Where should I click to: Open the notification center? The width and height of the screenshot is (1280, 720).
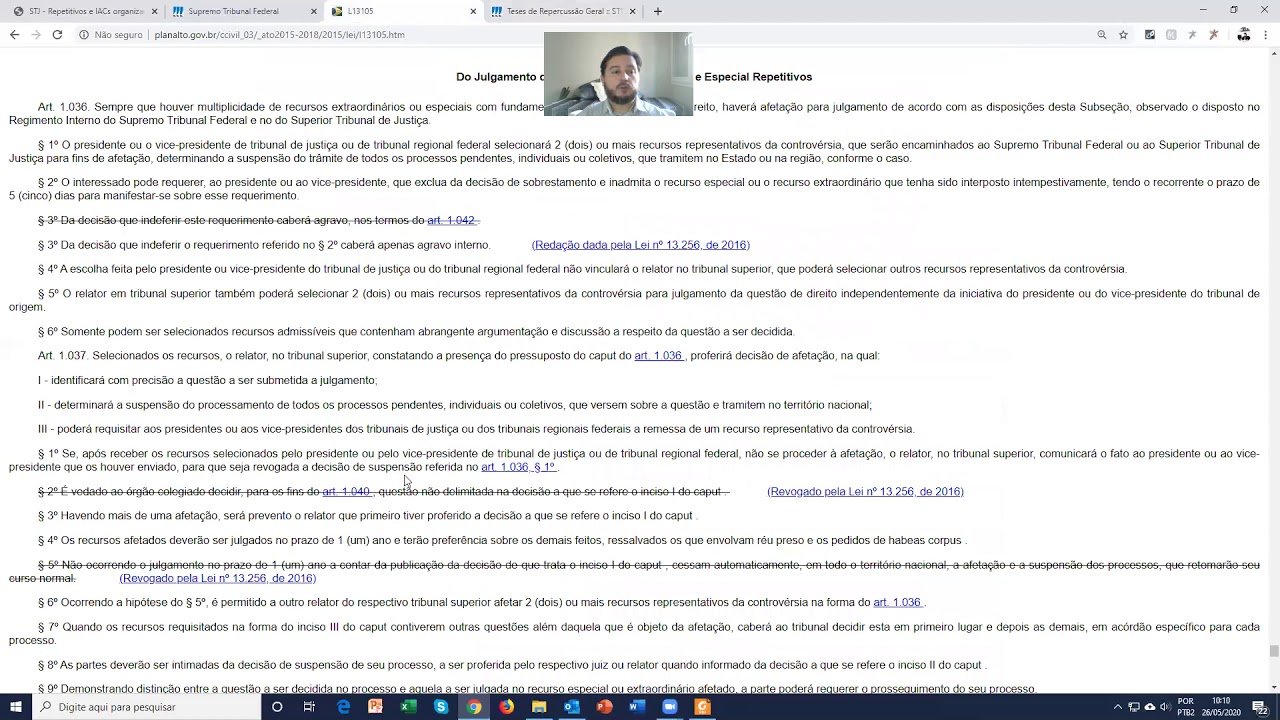(x=1260, y=707)
